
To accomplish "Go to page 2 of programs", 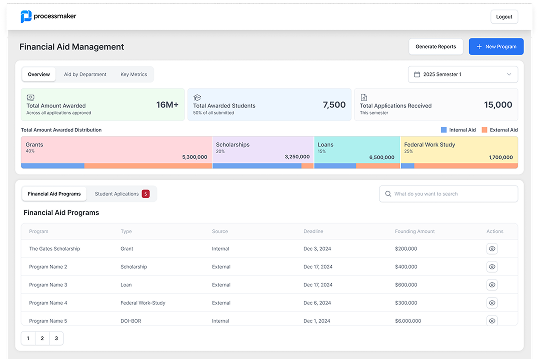I will 42,338.
